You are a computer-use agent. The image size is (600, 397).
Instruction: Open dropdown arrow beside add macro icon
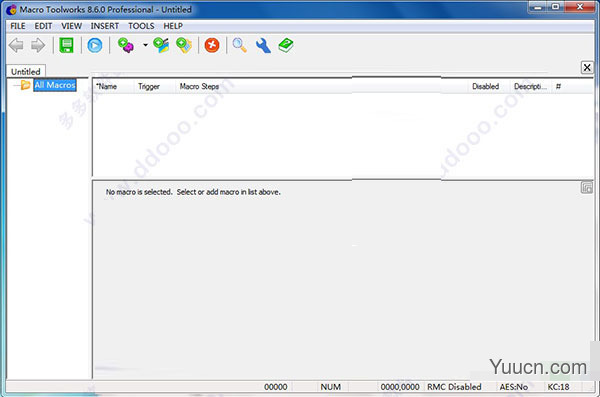145,45
